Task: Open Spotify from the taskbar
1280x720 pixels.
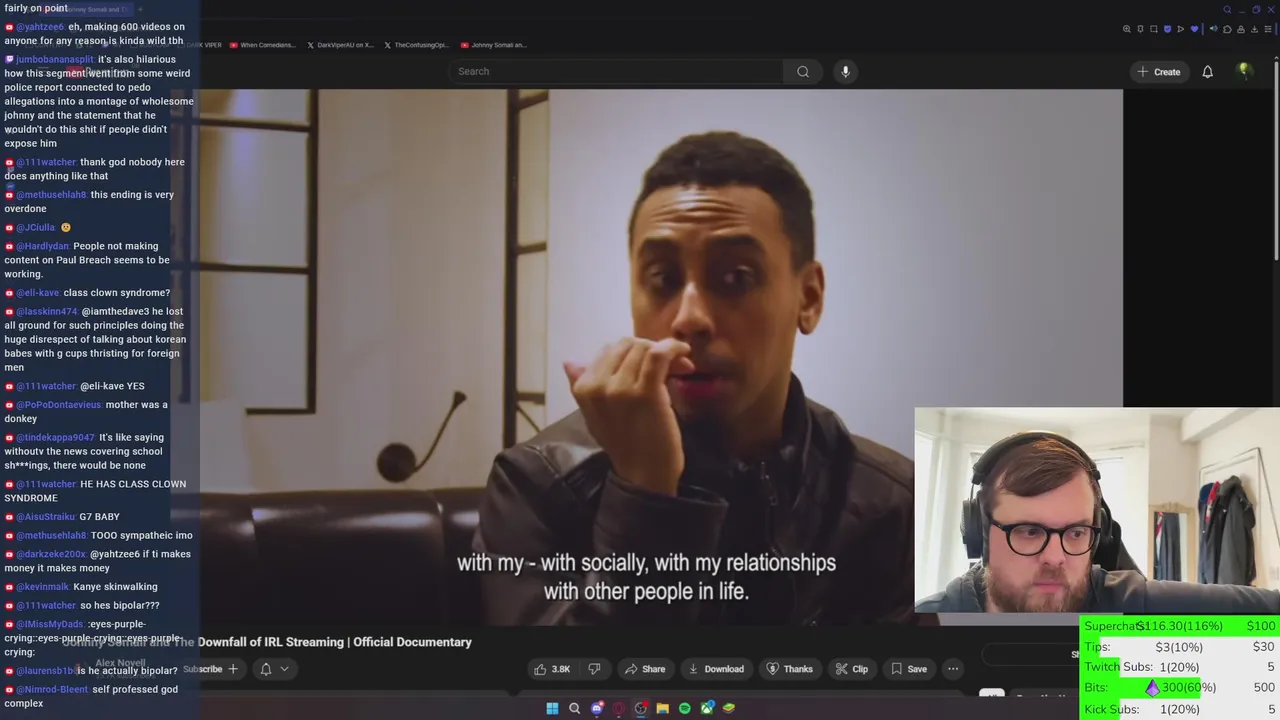Action: 685,708
